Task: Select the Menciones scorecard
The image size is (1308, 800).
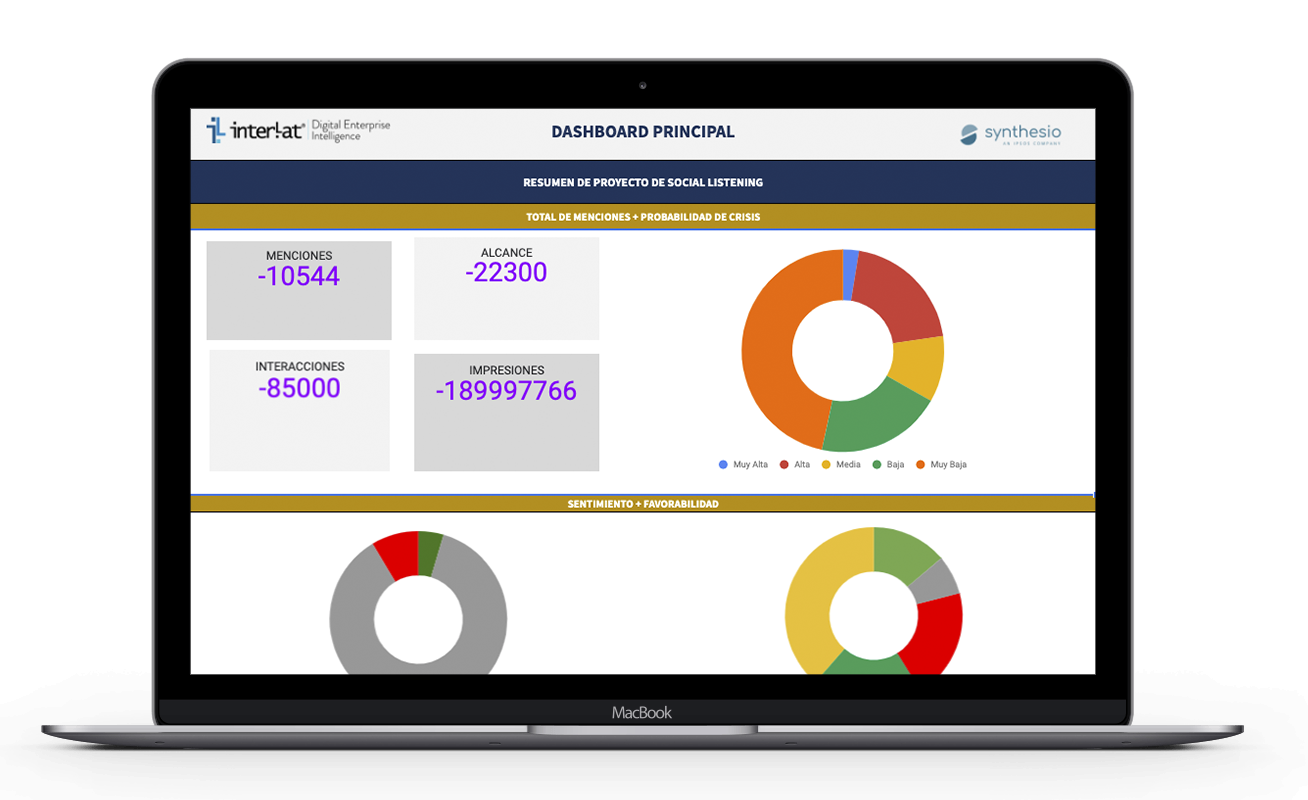Action: (x=299, y=290)
